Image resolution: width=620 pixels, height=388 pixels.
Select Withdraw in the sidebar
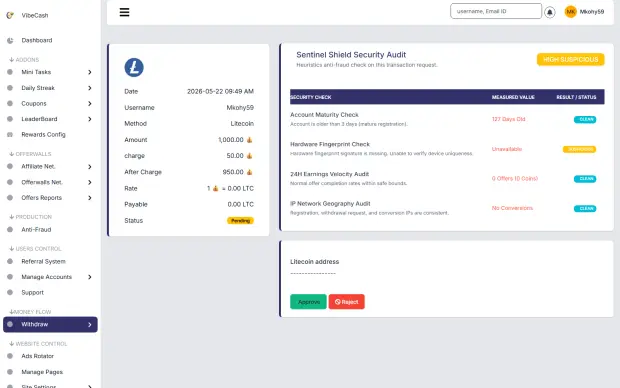pyautogui.click(x=50, y=324)
